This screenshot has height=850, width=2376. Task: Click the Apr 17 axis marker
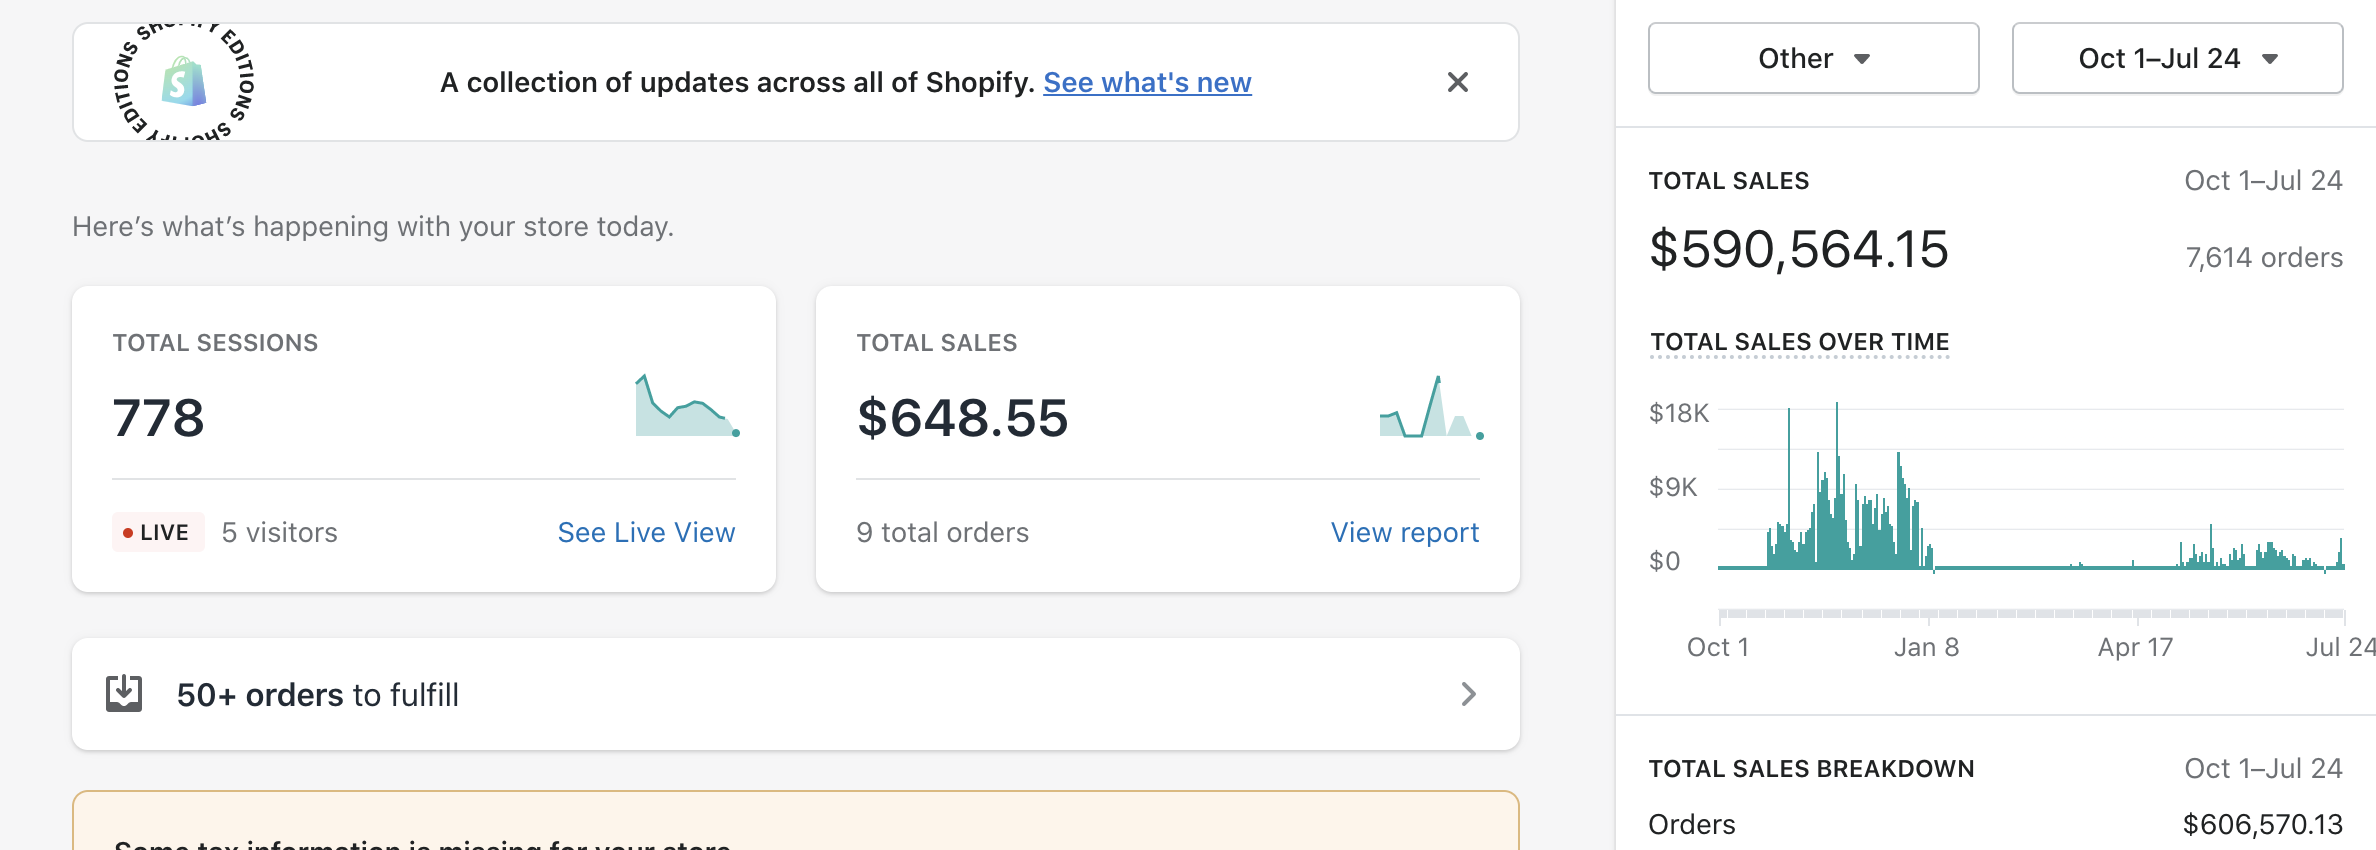click(2135, 647)
